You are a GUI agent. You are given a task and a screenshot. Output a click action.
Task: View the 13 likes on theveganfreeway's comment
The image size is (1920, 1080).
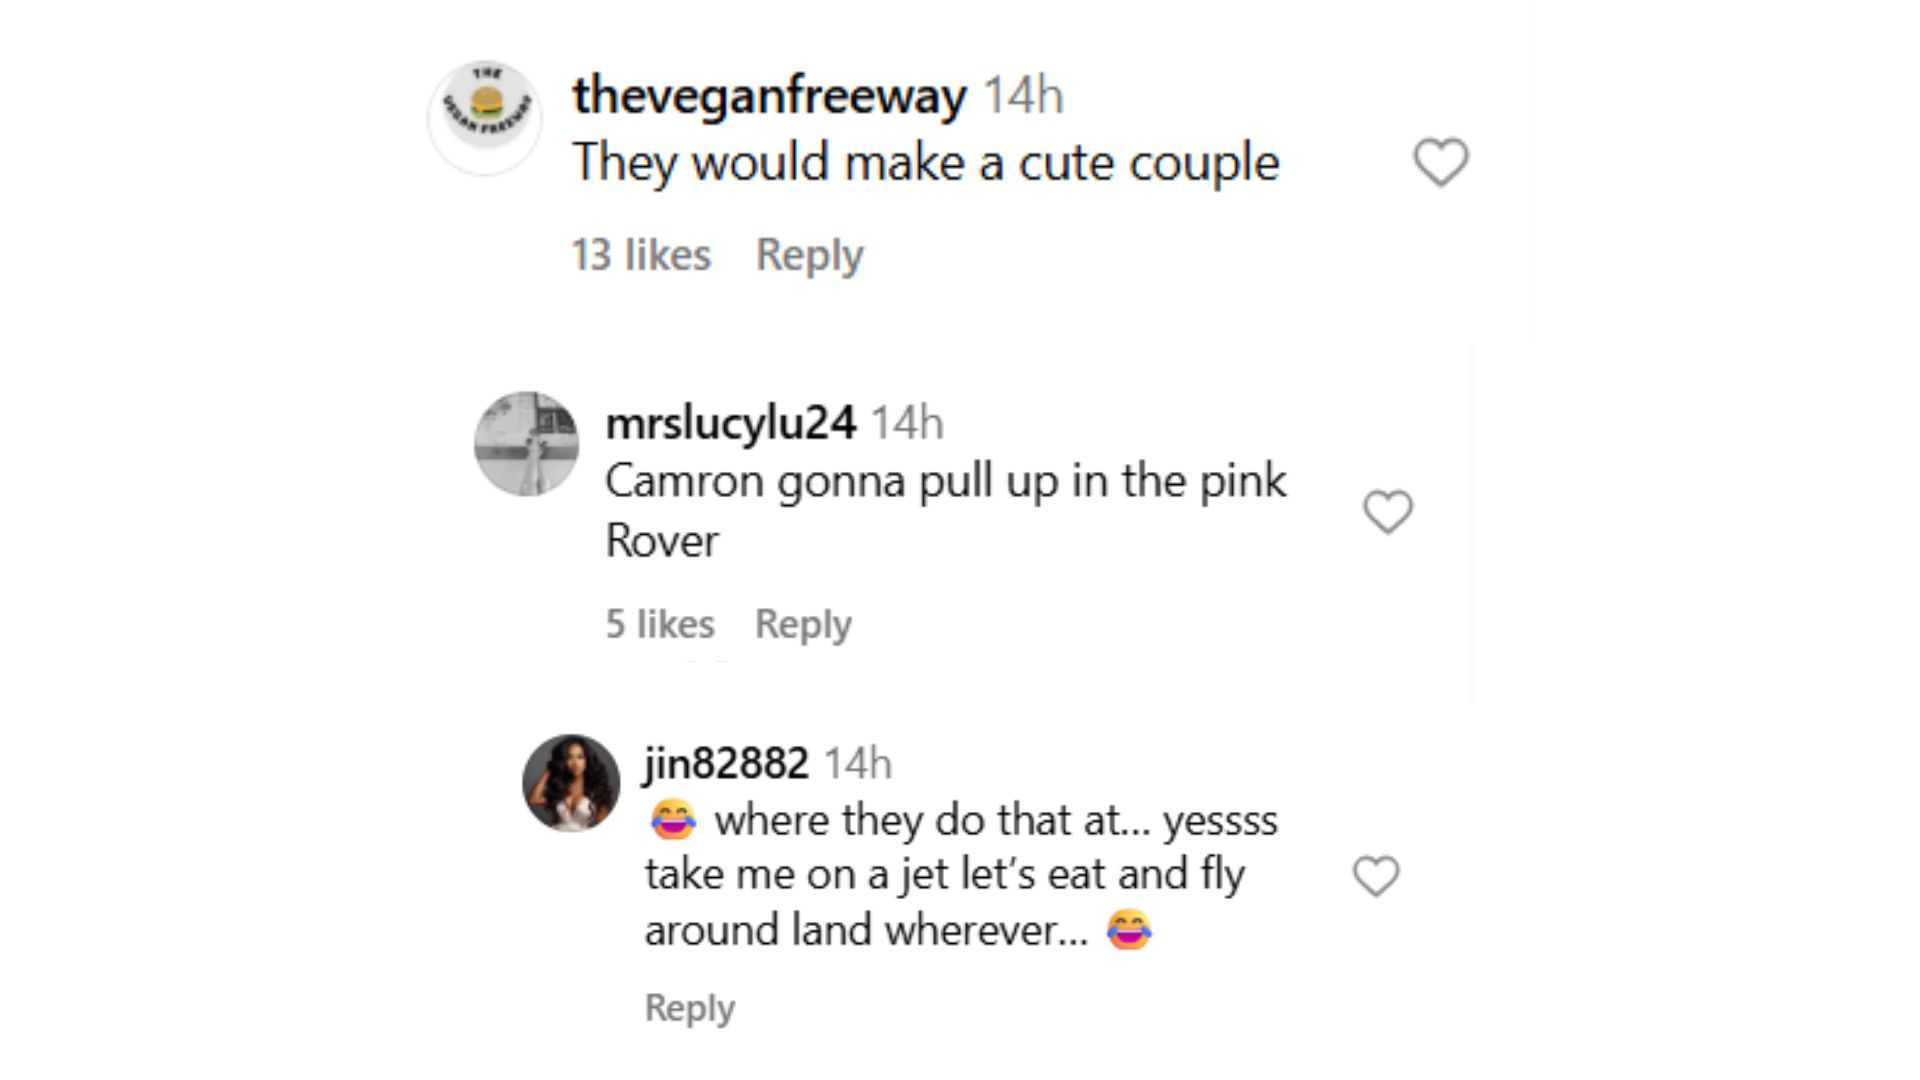[x=641, y=255]
